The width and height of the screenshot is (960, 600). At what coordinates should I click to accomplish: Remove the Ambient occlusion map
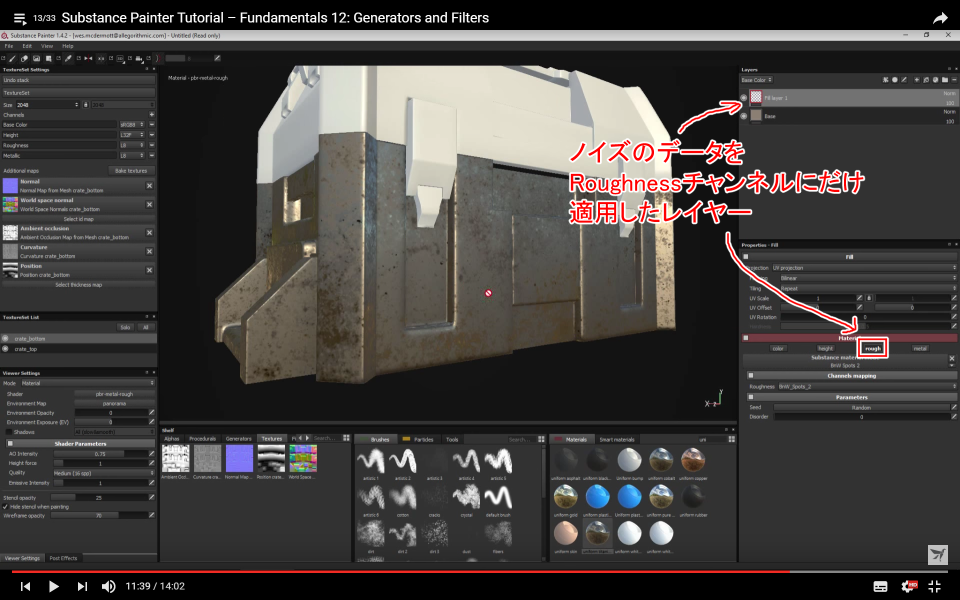click(149, 233)
